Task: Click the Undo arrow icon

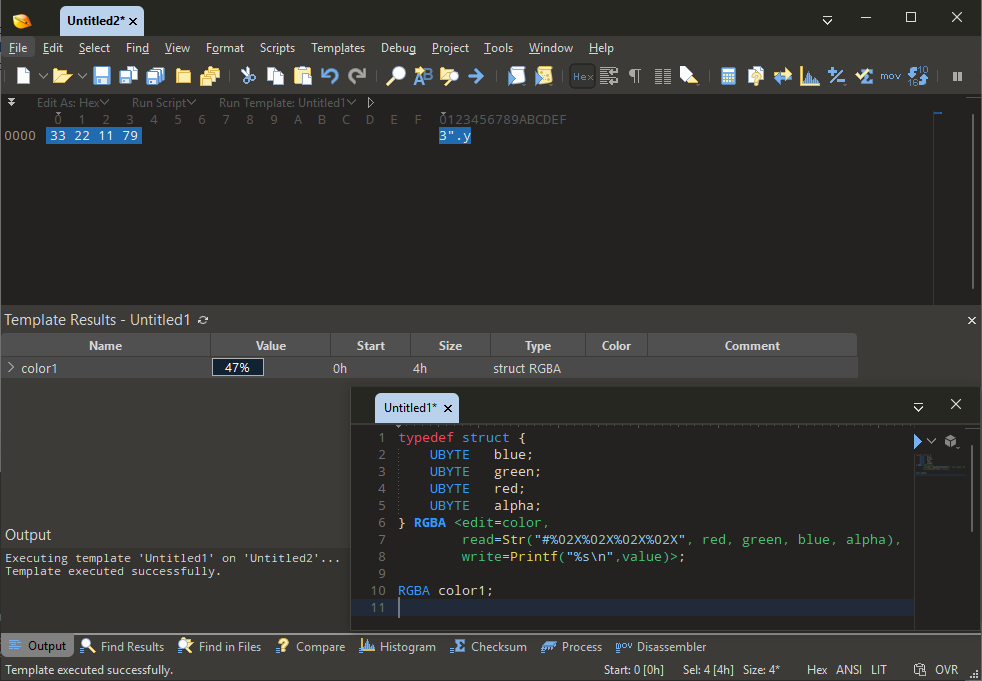Action: [330, 76]
